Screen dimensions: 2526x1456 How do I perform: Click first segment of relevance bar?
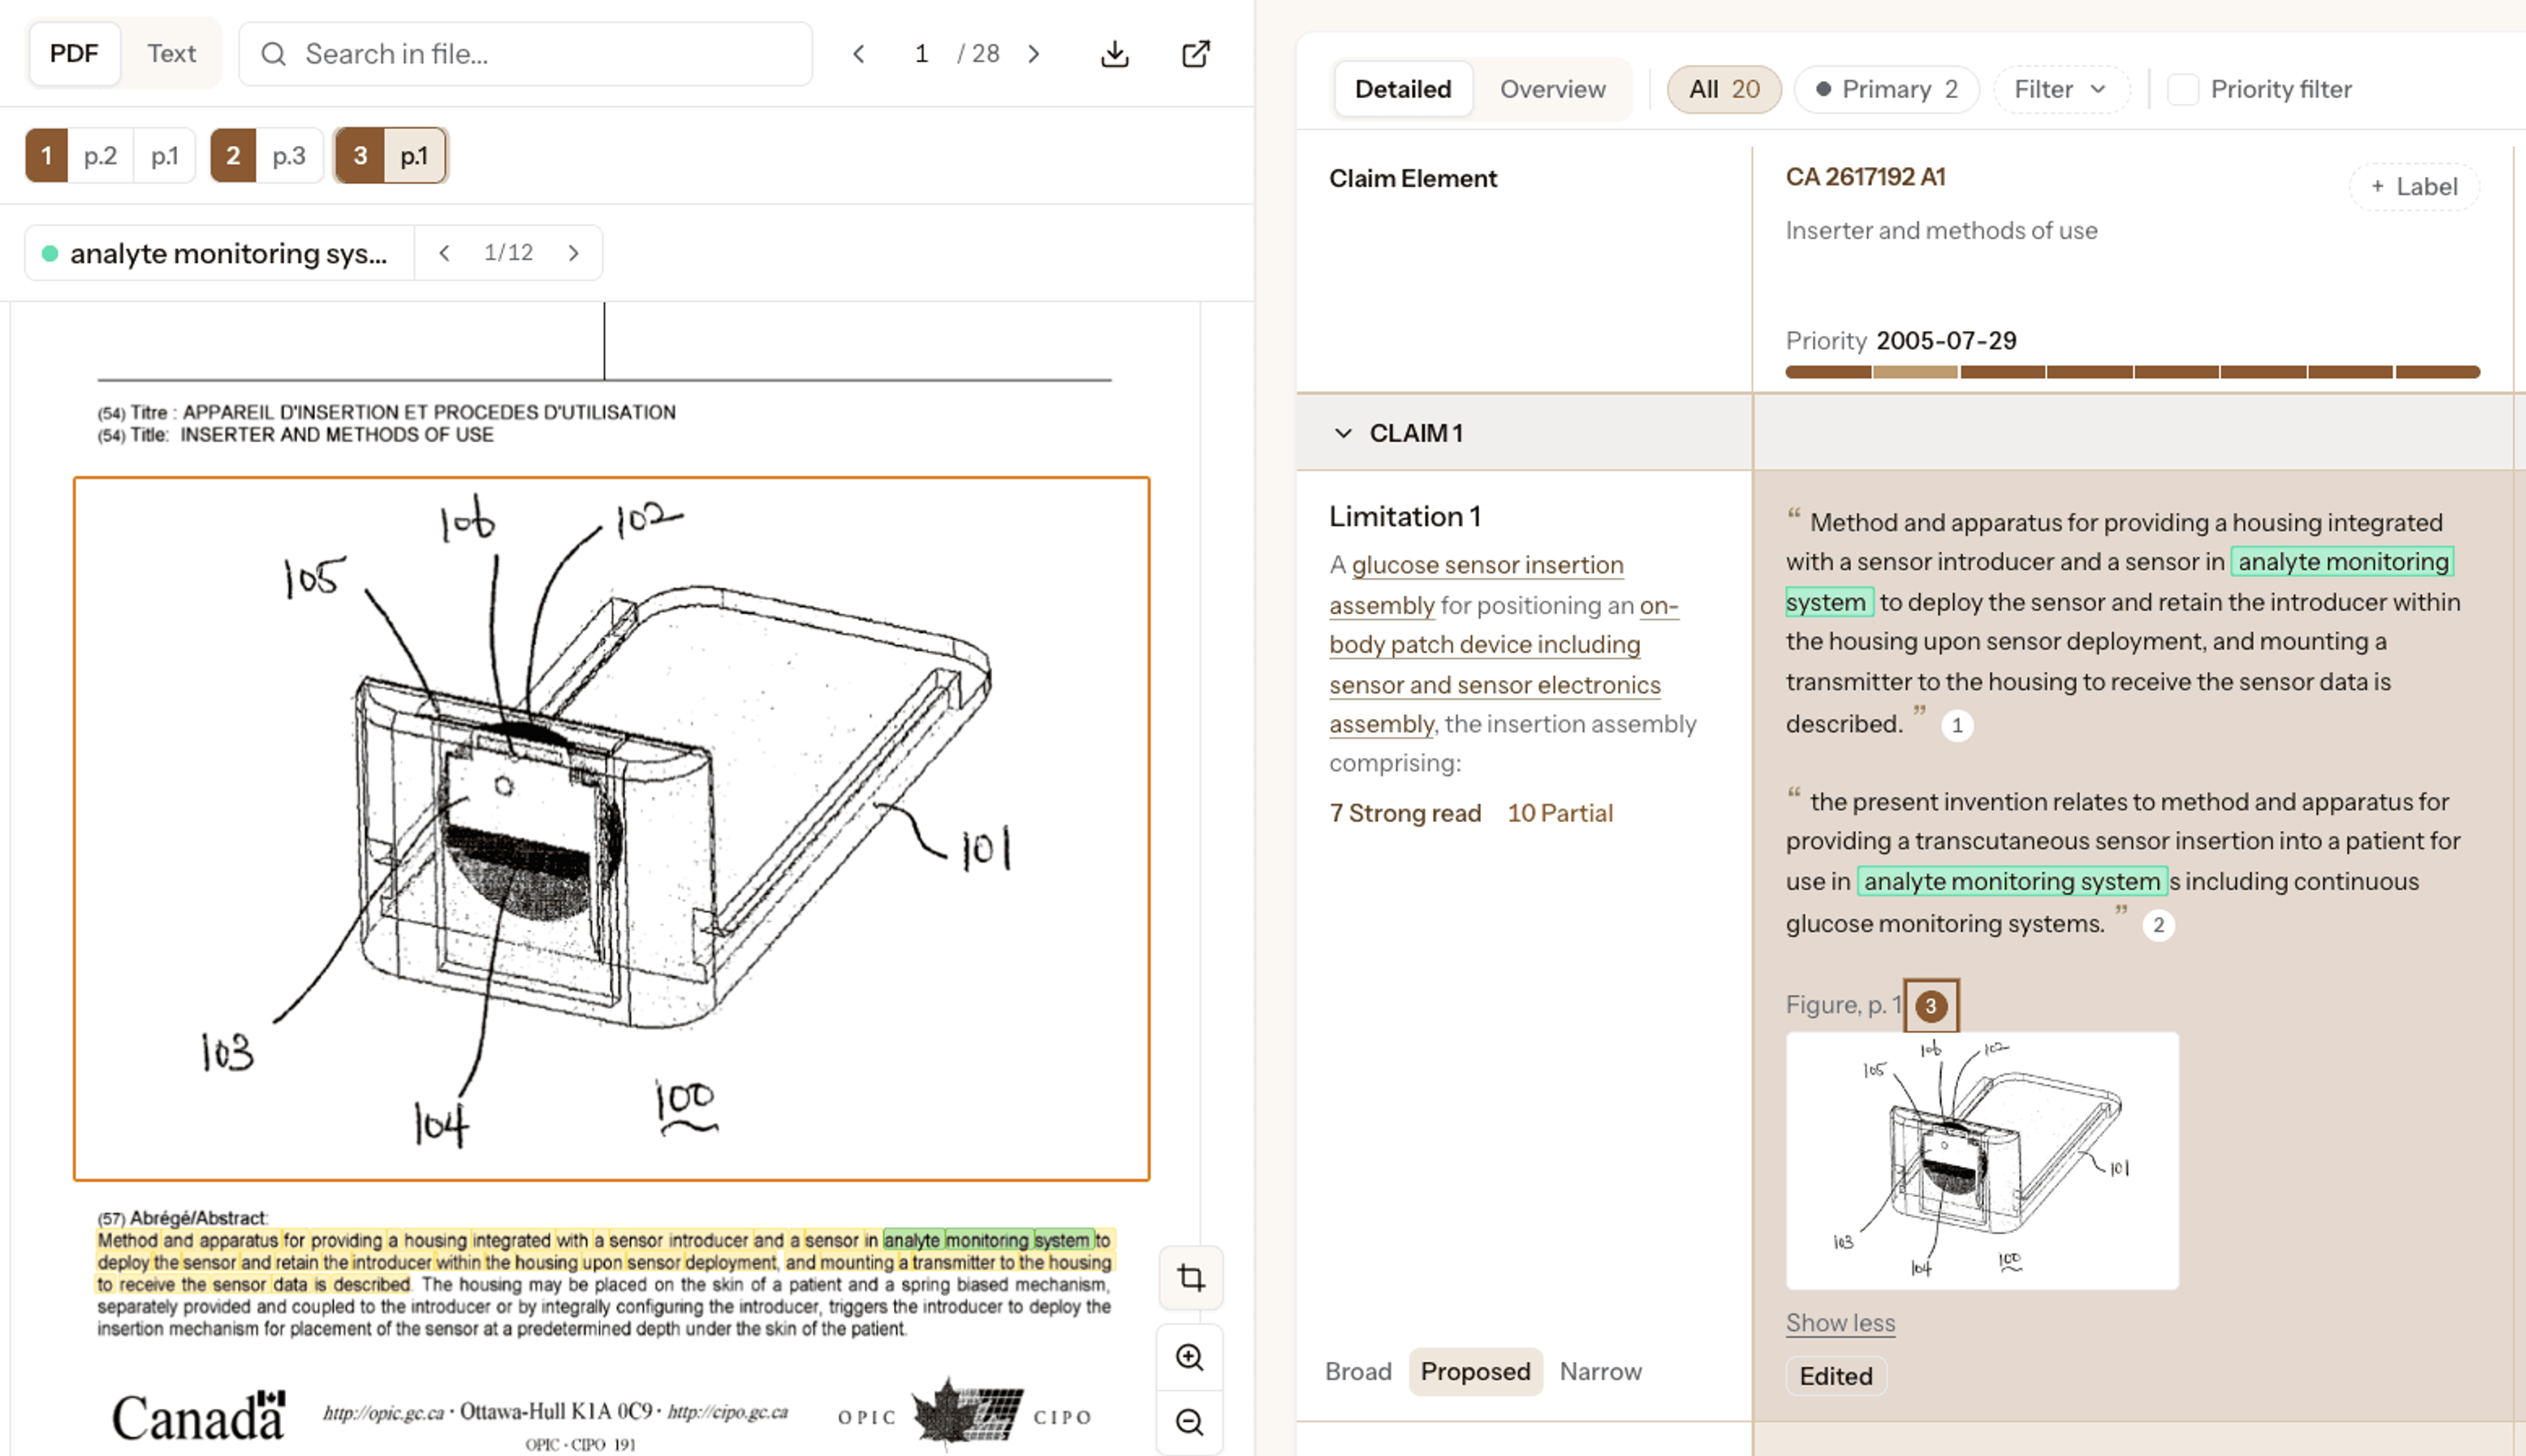1828,372
